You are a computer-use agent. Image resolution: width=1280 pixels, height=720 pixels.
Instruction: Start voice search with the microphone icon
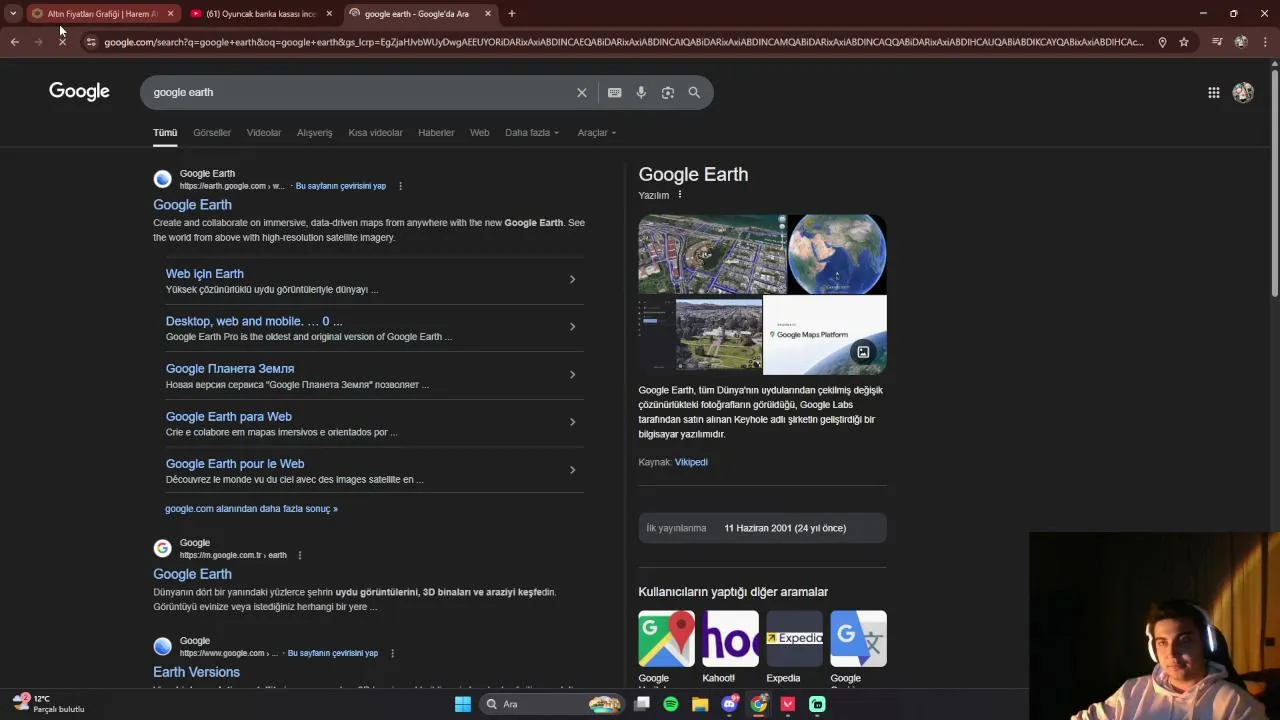click(641, 92)
